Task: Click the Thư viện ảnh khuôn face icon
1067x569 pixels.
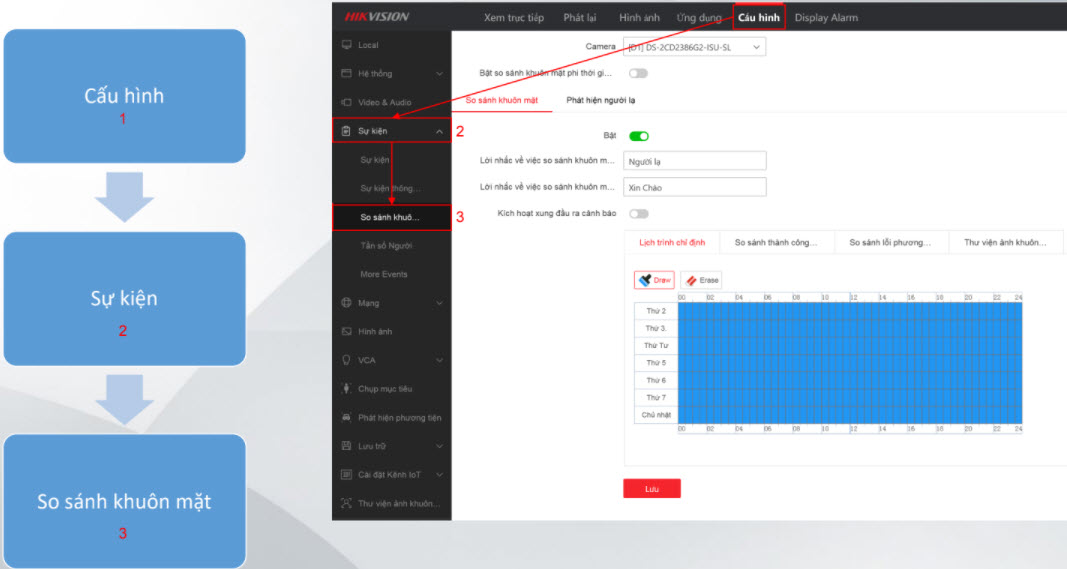Action: (x=347, y=503)
